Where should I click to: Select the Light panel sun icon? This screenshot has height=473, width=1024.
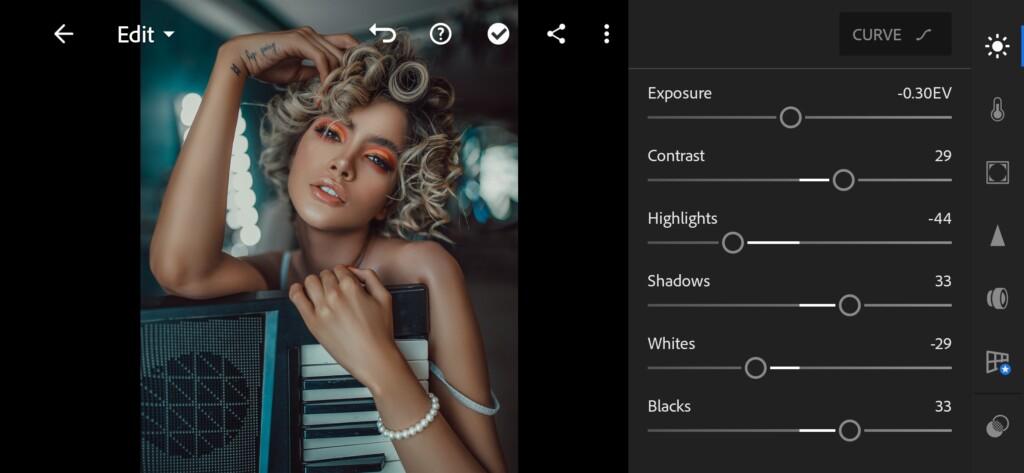tap(997, 46)
